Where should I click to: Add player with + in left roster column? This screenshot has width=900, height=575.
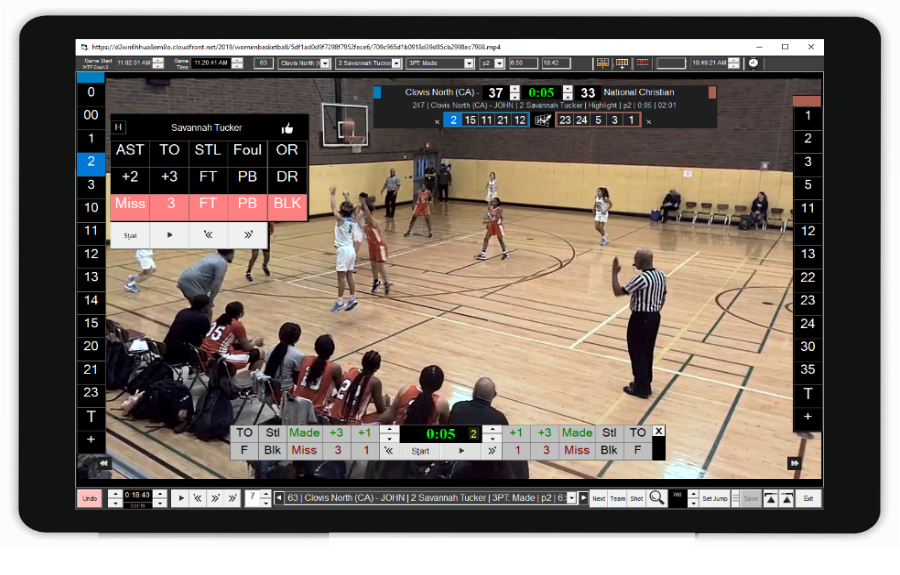point(91,440)
